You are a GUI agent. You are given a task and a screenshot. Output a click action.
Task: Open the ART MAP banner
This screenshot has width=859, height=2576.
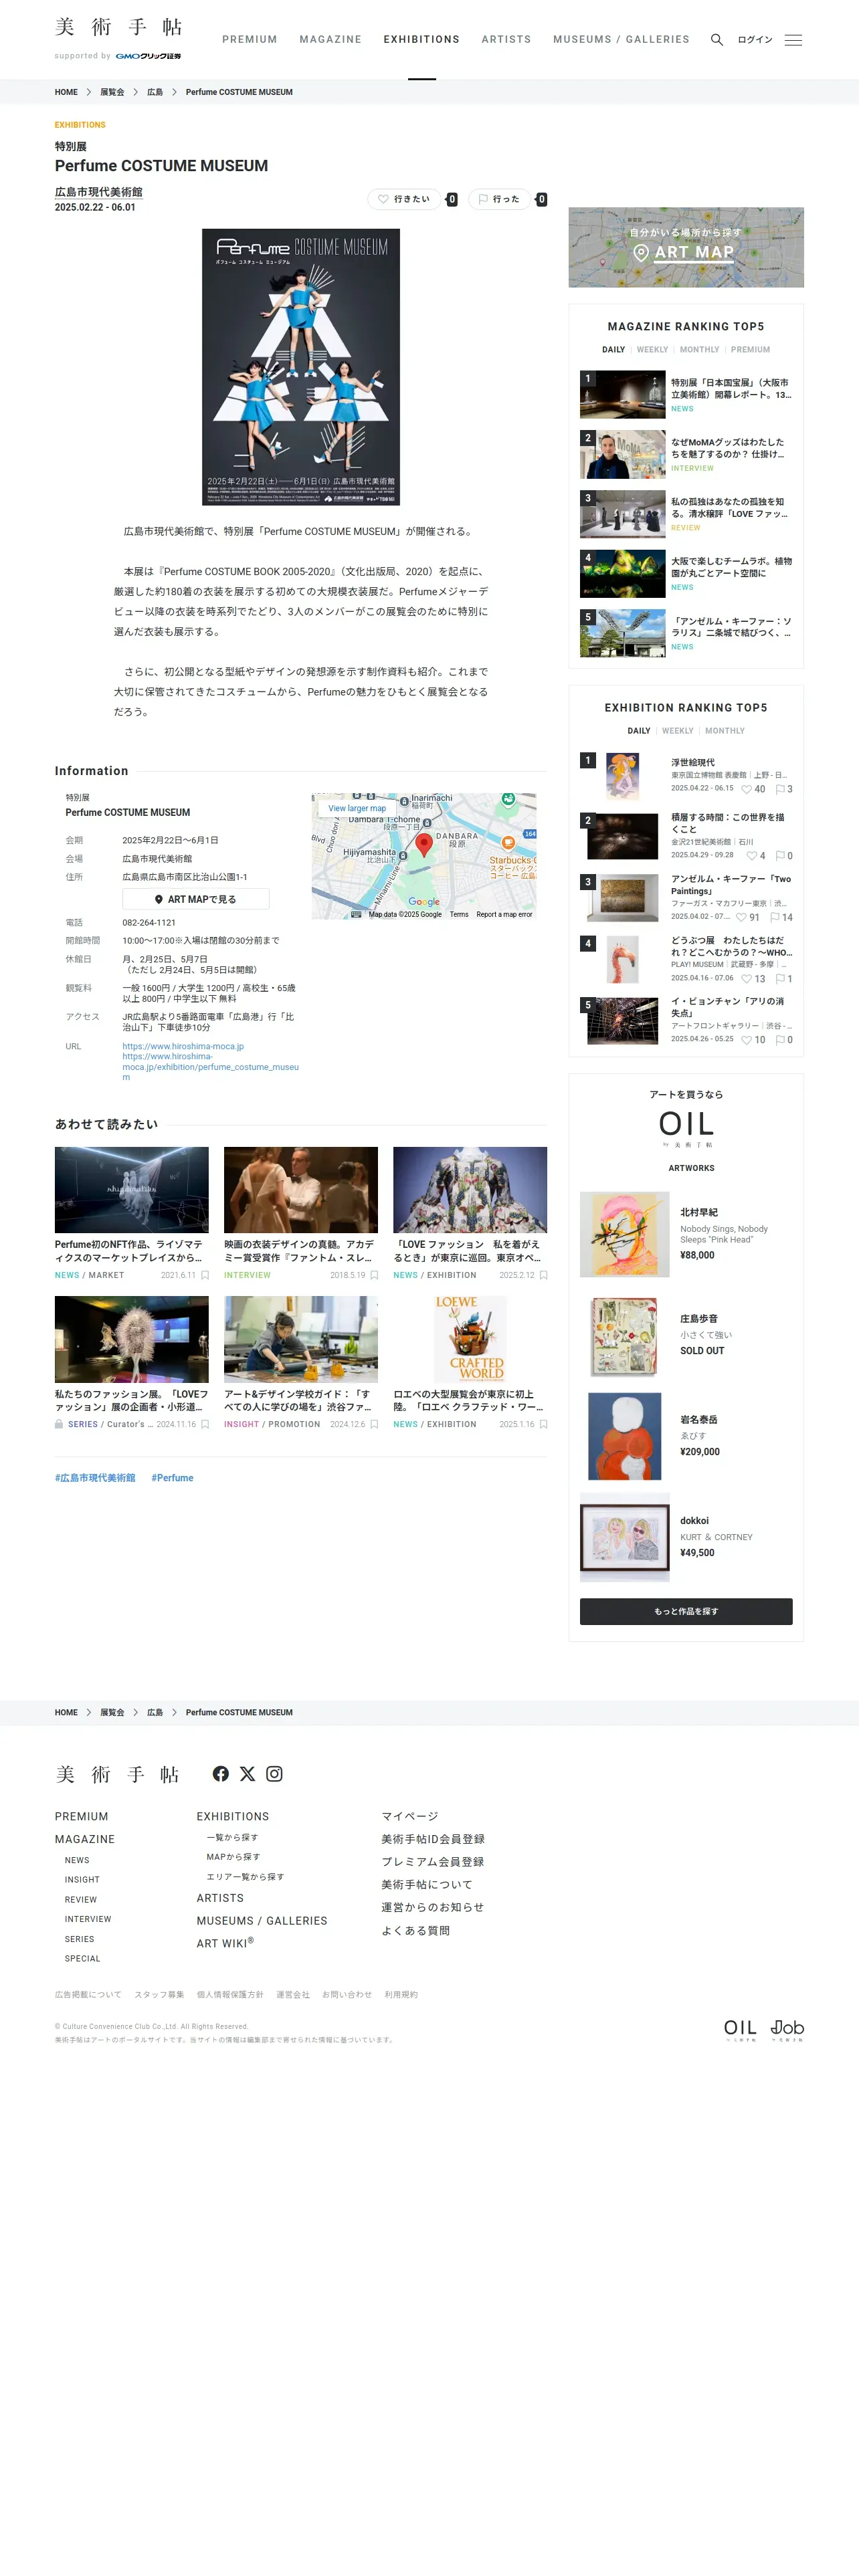click(686, 247)
